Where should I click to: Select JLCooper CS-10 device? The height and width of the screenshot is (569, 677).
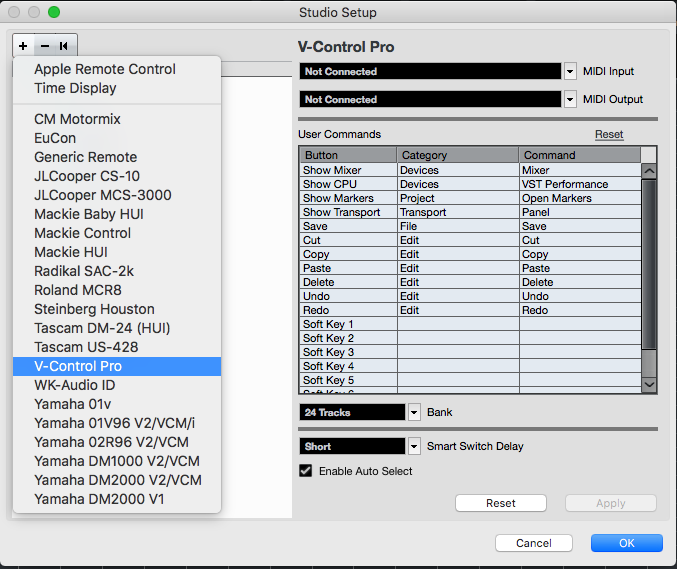117,176
